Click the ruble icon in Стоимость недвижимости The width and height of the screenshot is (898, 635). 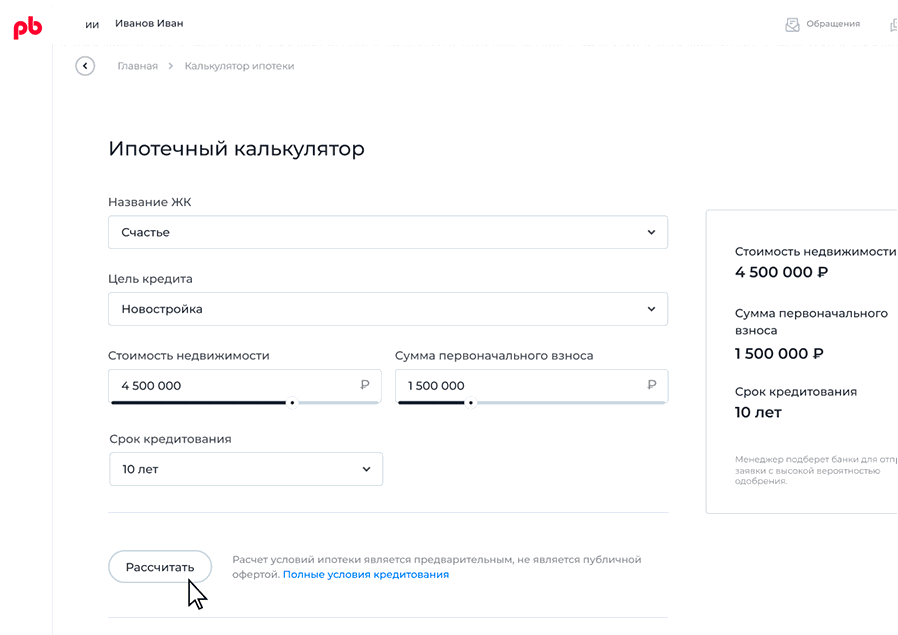click(365, 384)
